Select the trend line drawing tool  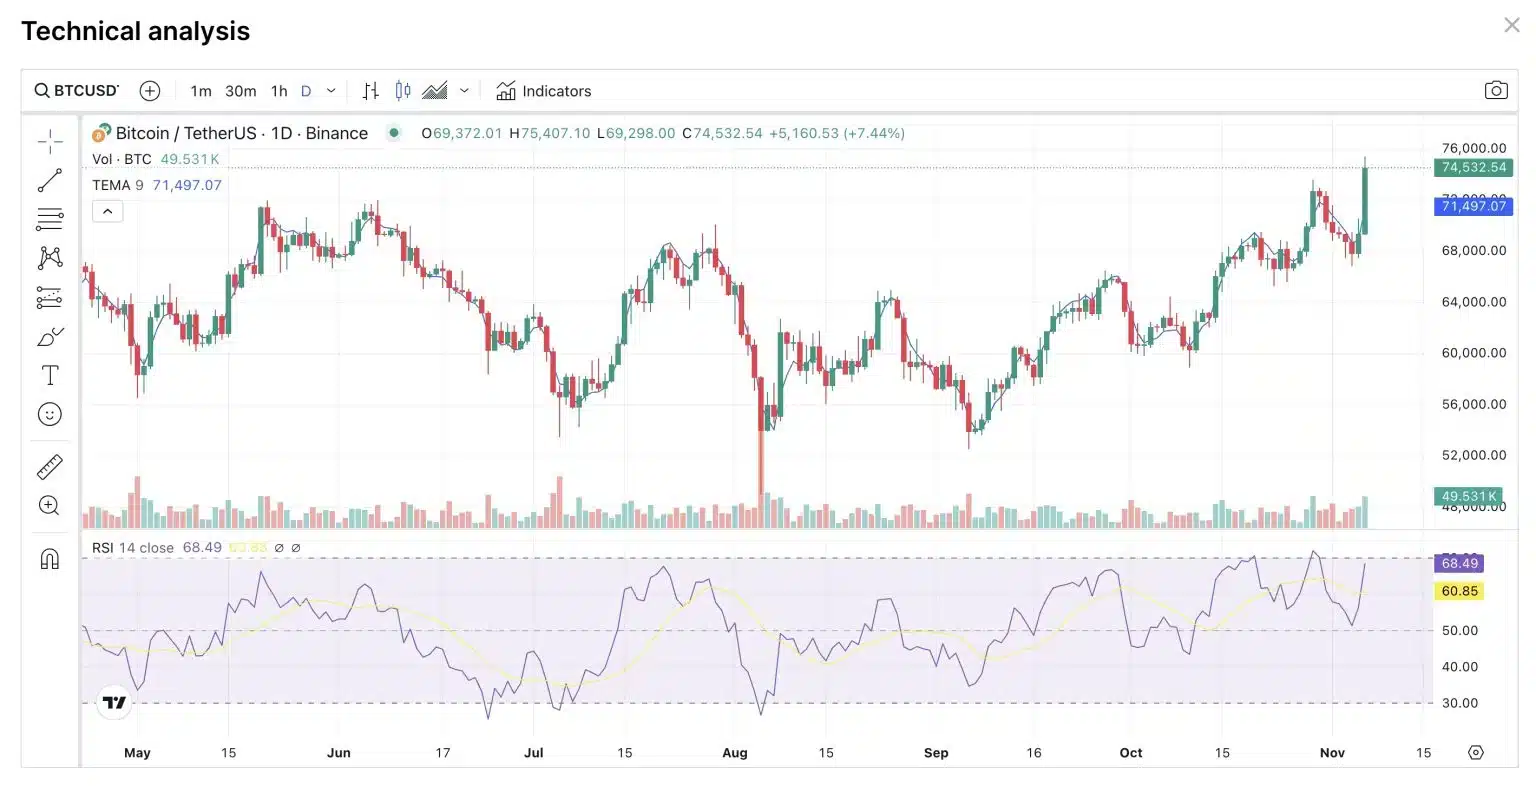(50, 181)
